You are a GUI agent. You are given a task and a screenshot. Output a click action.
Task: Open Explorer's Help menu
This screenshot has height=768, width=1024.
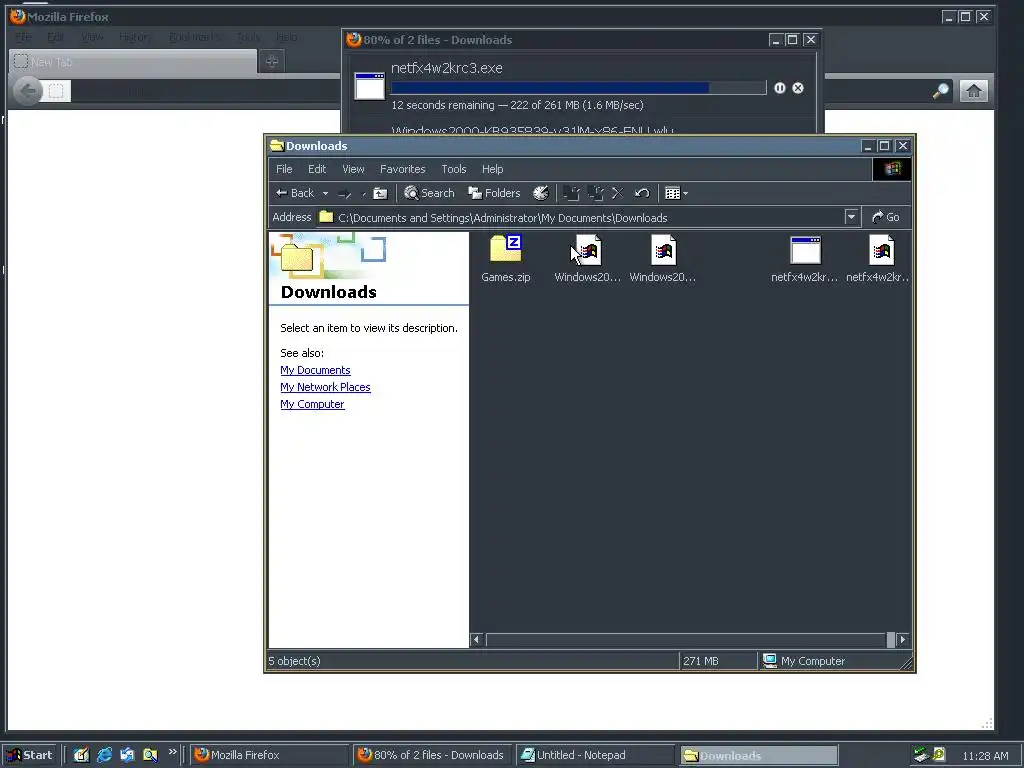click(492, 169)
